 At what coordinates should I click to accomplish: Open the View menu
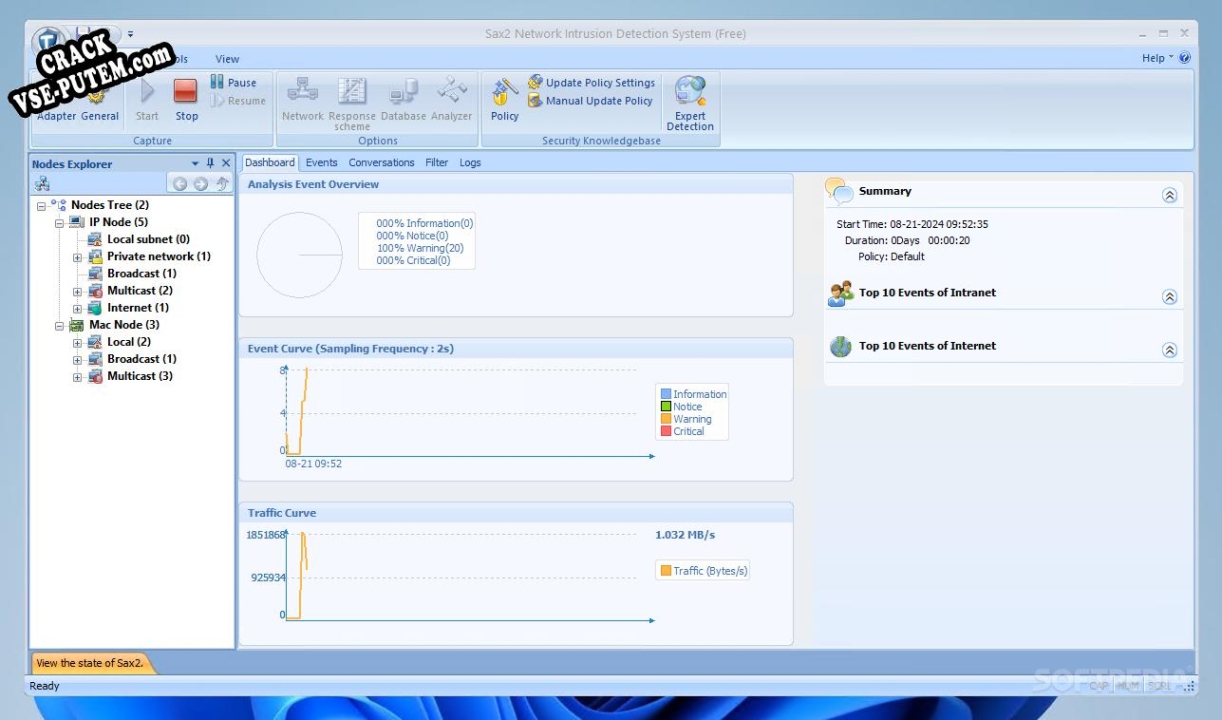(227, 59)
